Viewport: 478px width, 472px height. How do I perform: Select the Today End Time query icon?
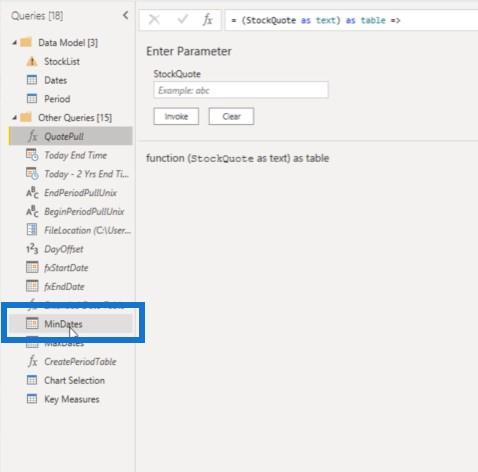tap(32, 155)
